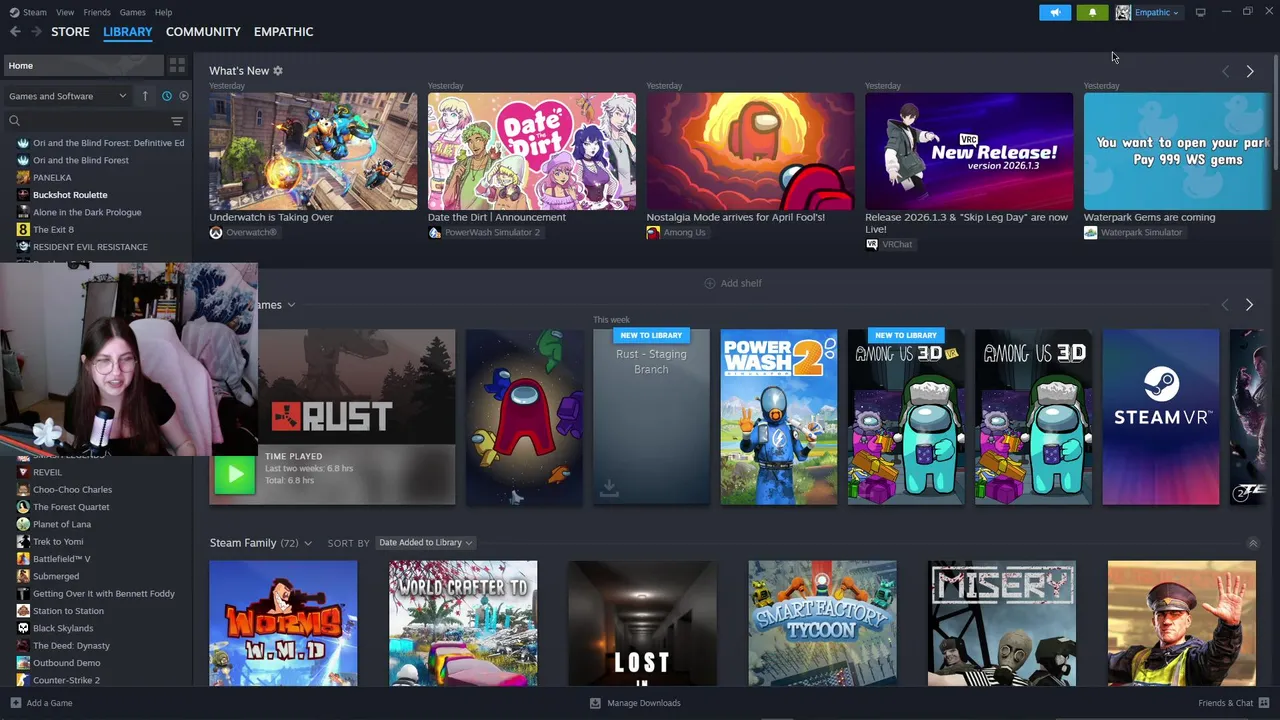Open the Games menu
The width and height of the screenshot is (1280, 720).
point(132,12)
